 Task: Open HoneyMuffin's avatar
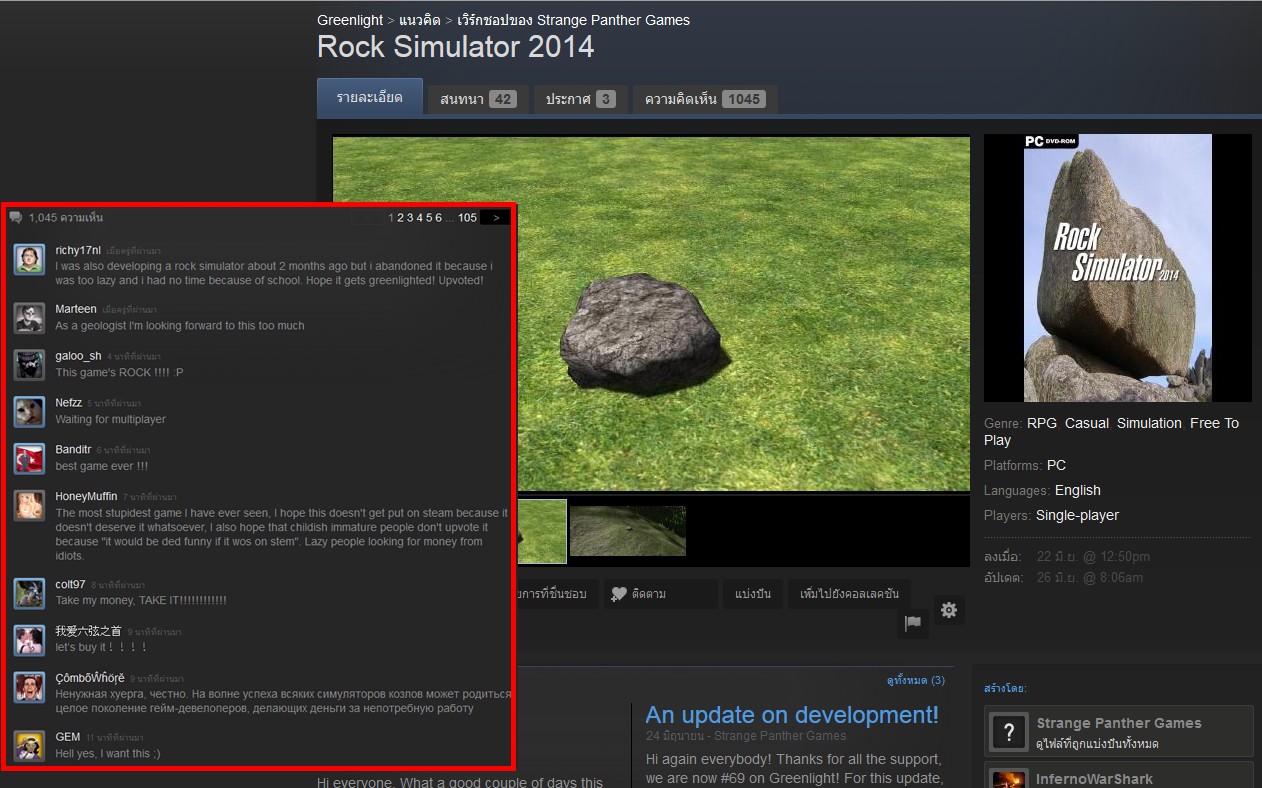(x=29, y=506)
